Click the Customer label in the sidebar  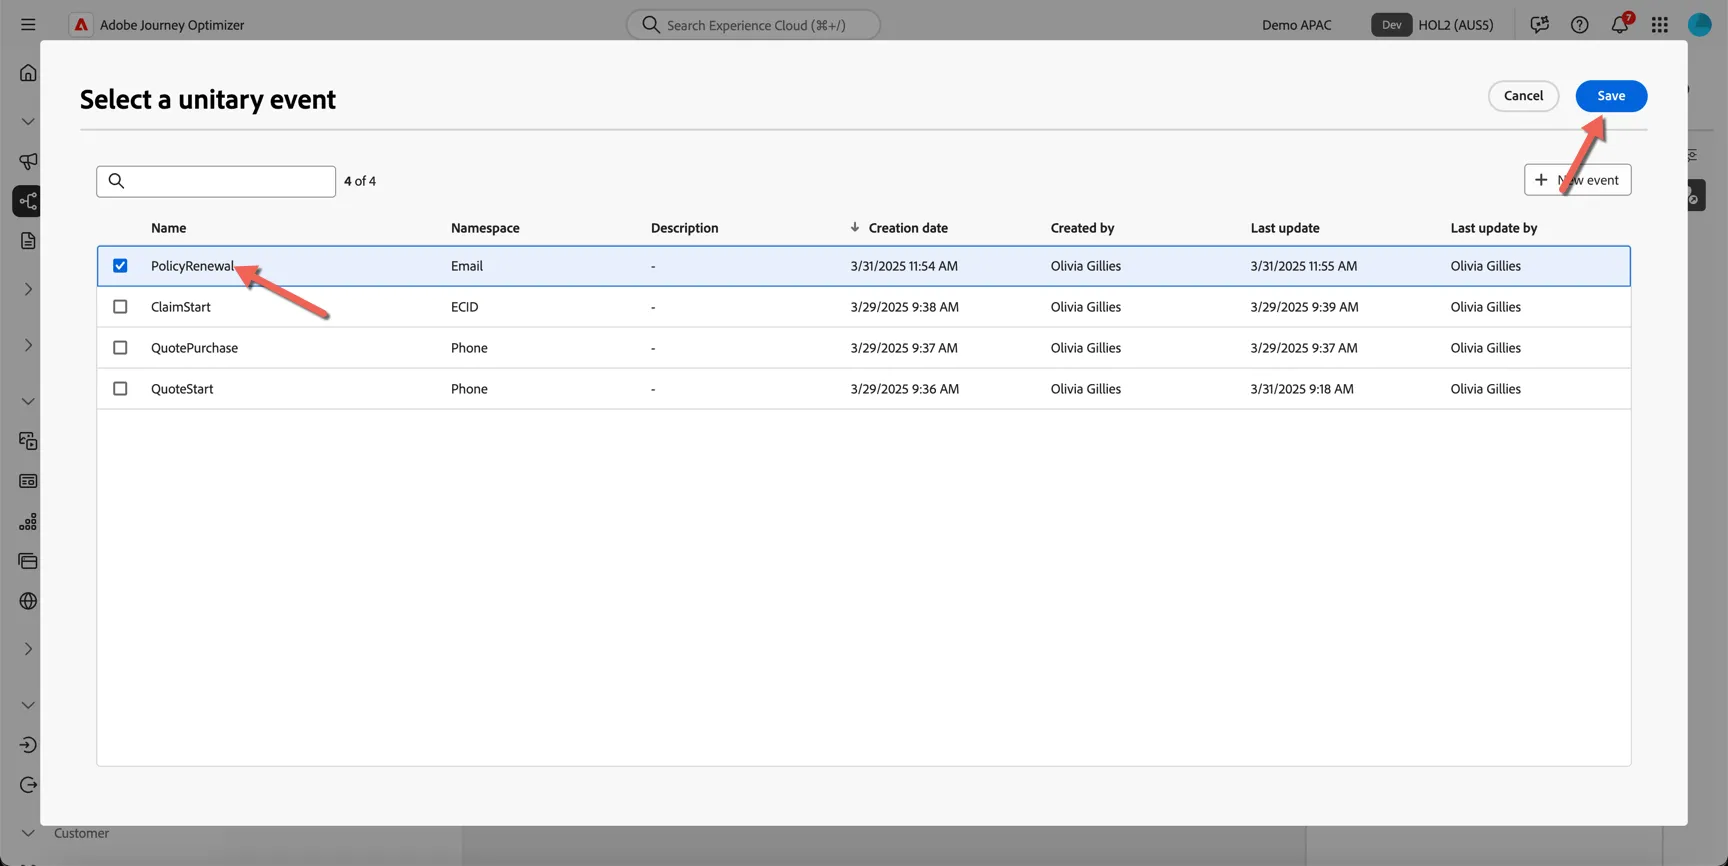(x=82, y=833)
